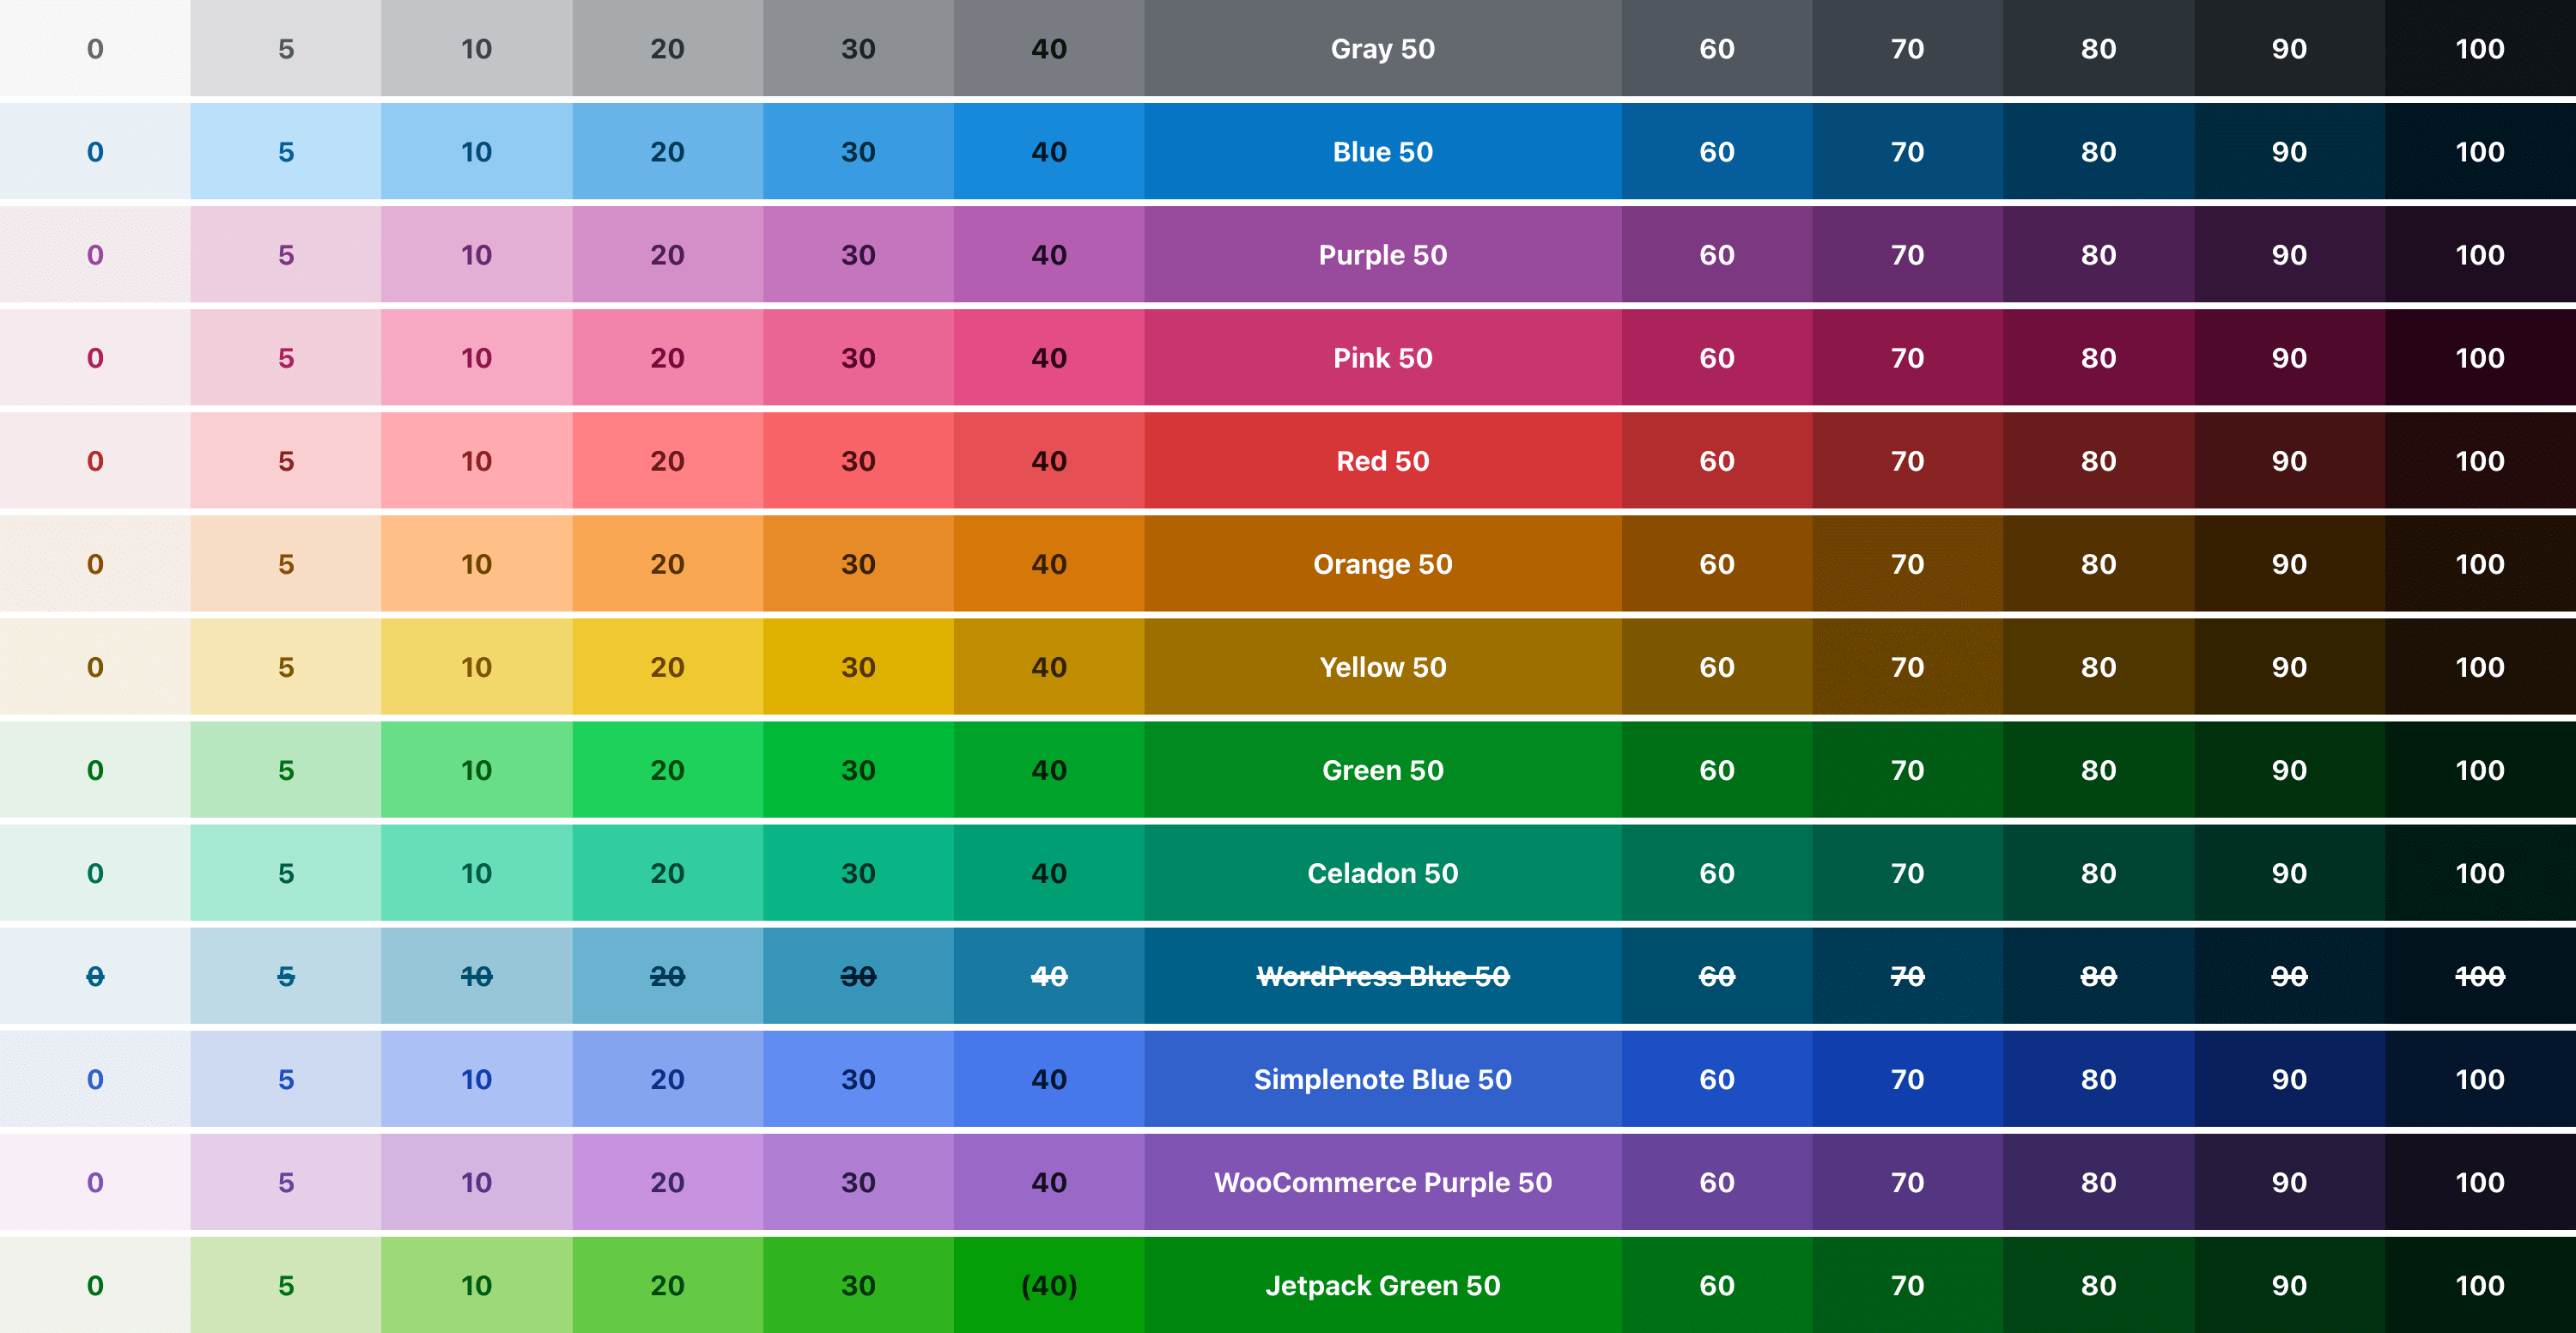Screen dimensions: 2576x1333
Task: Click the Orange 50 swatch
Action: 1382,563
